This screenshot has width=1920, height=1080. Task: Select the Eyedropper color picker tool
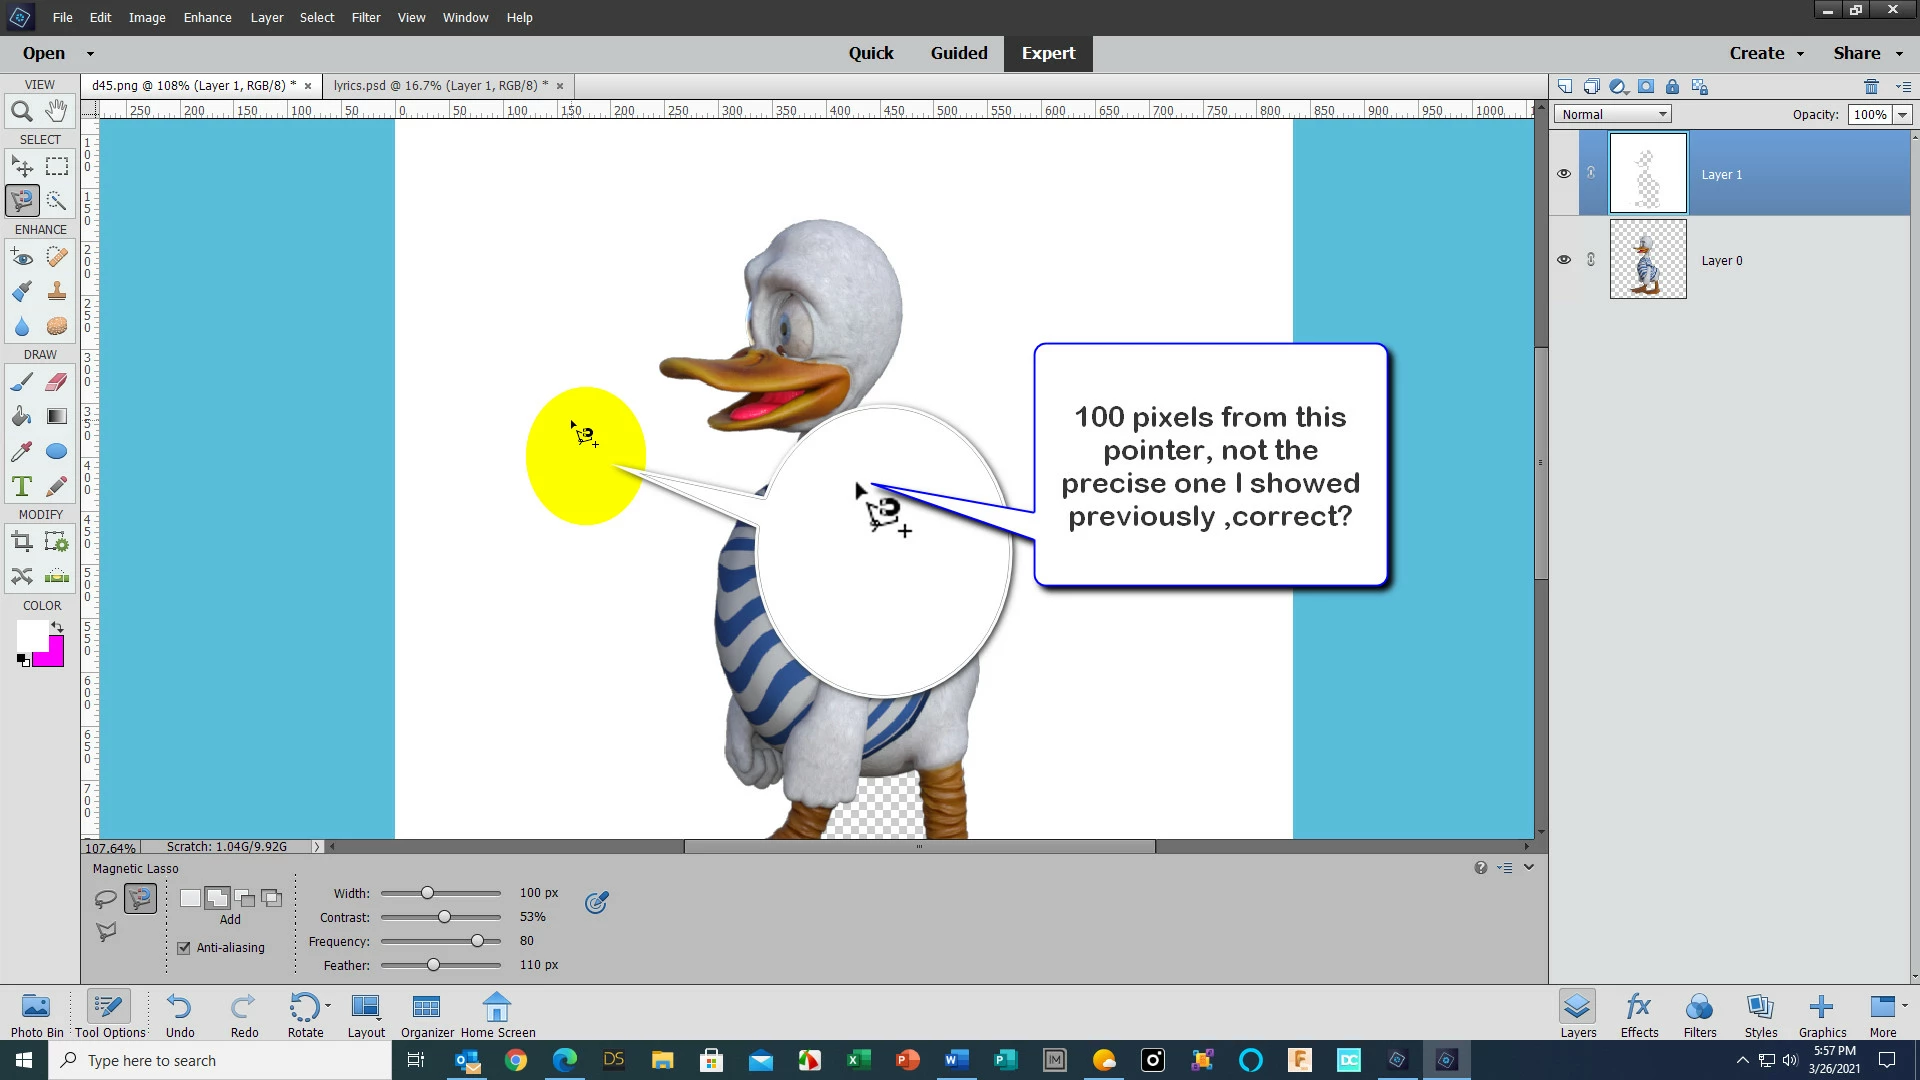point(21,452)
